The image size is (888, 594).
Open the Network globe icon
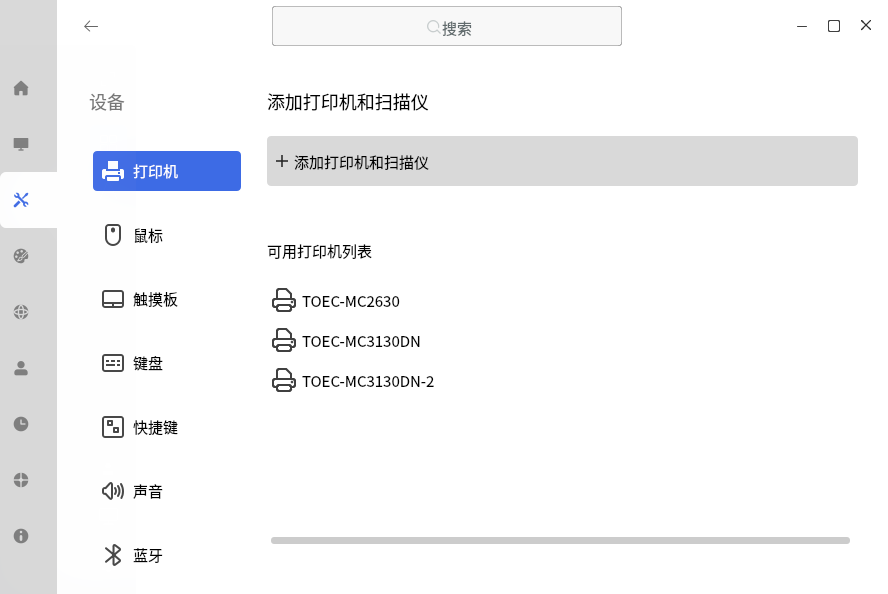[x=21, y=312]
